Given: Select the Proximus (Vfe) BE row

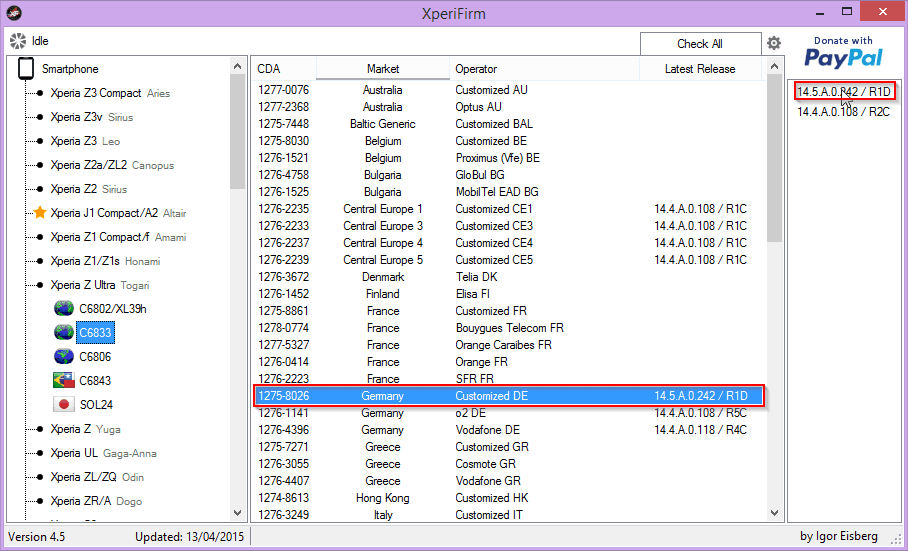Looking at the screenshot, I should [x=508, y=158].
